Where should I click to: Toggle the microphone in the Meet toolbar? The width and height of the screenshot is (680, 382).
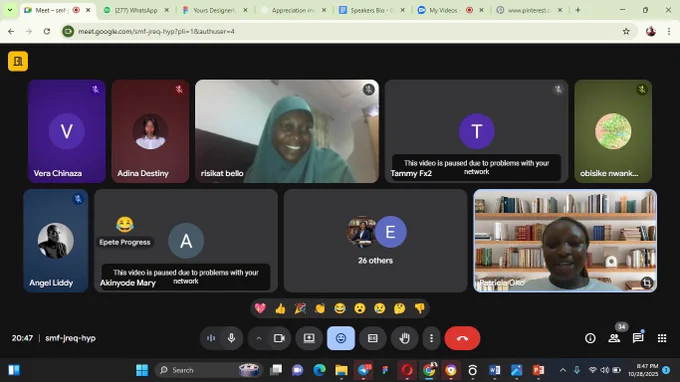232,338
